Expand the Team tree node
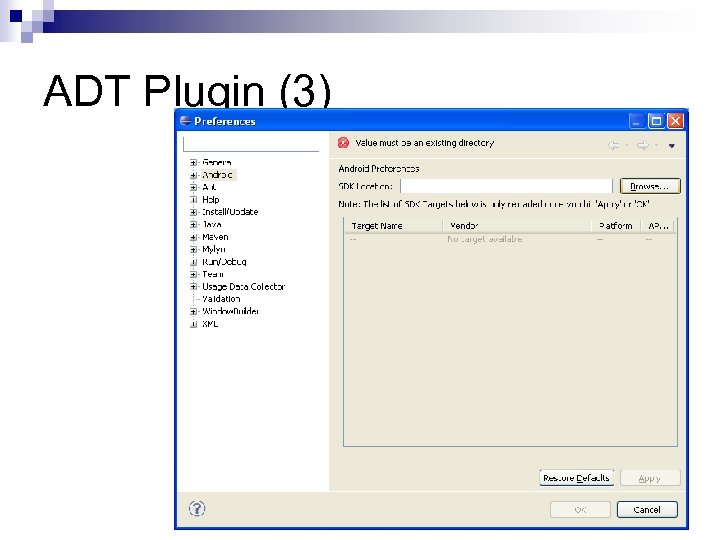Screen dimensions: 720x540 tap(193, 274)
